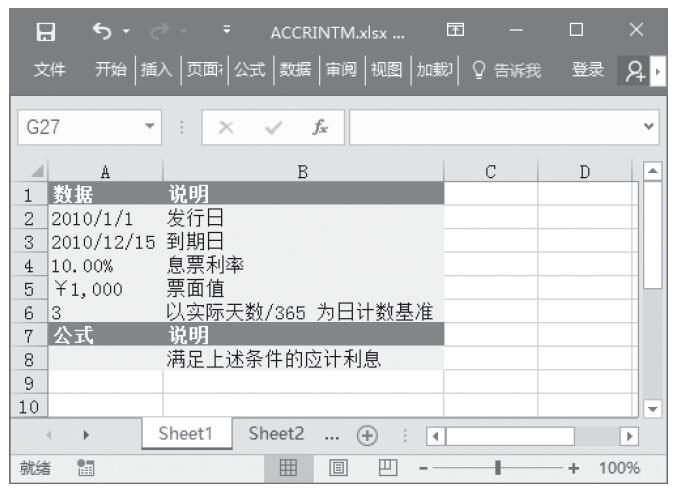Click the 登录 sign-in button
This screenshot has height=495, width=679.
587,70
